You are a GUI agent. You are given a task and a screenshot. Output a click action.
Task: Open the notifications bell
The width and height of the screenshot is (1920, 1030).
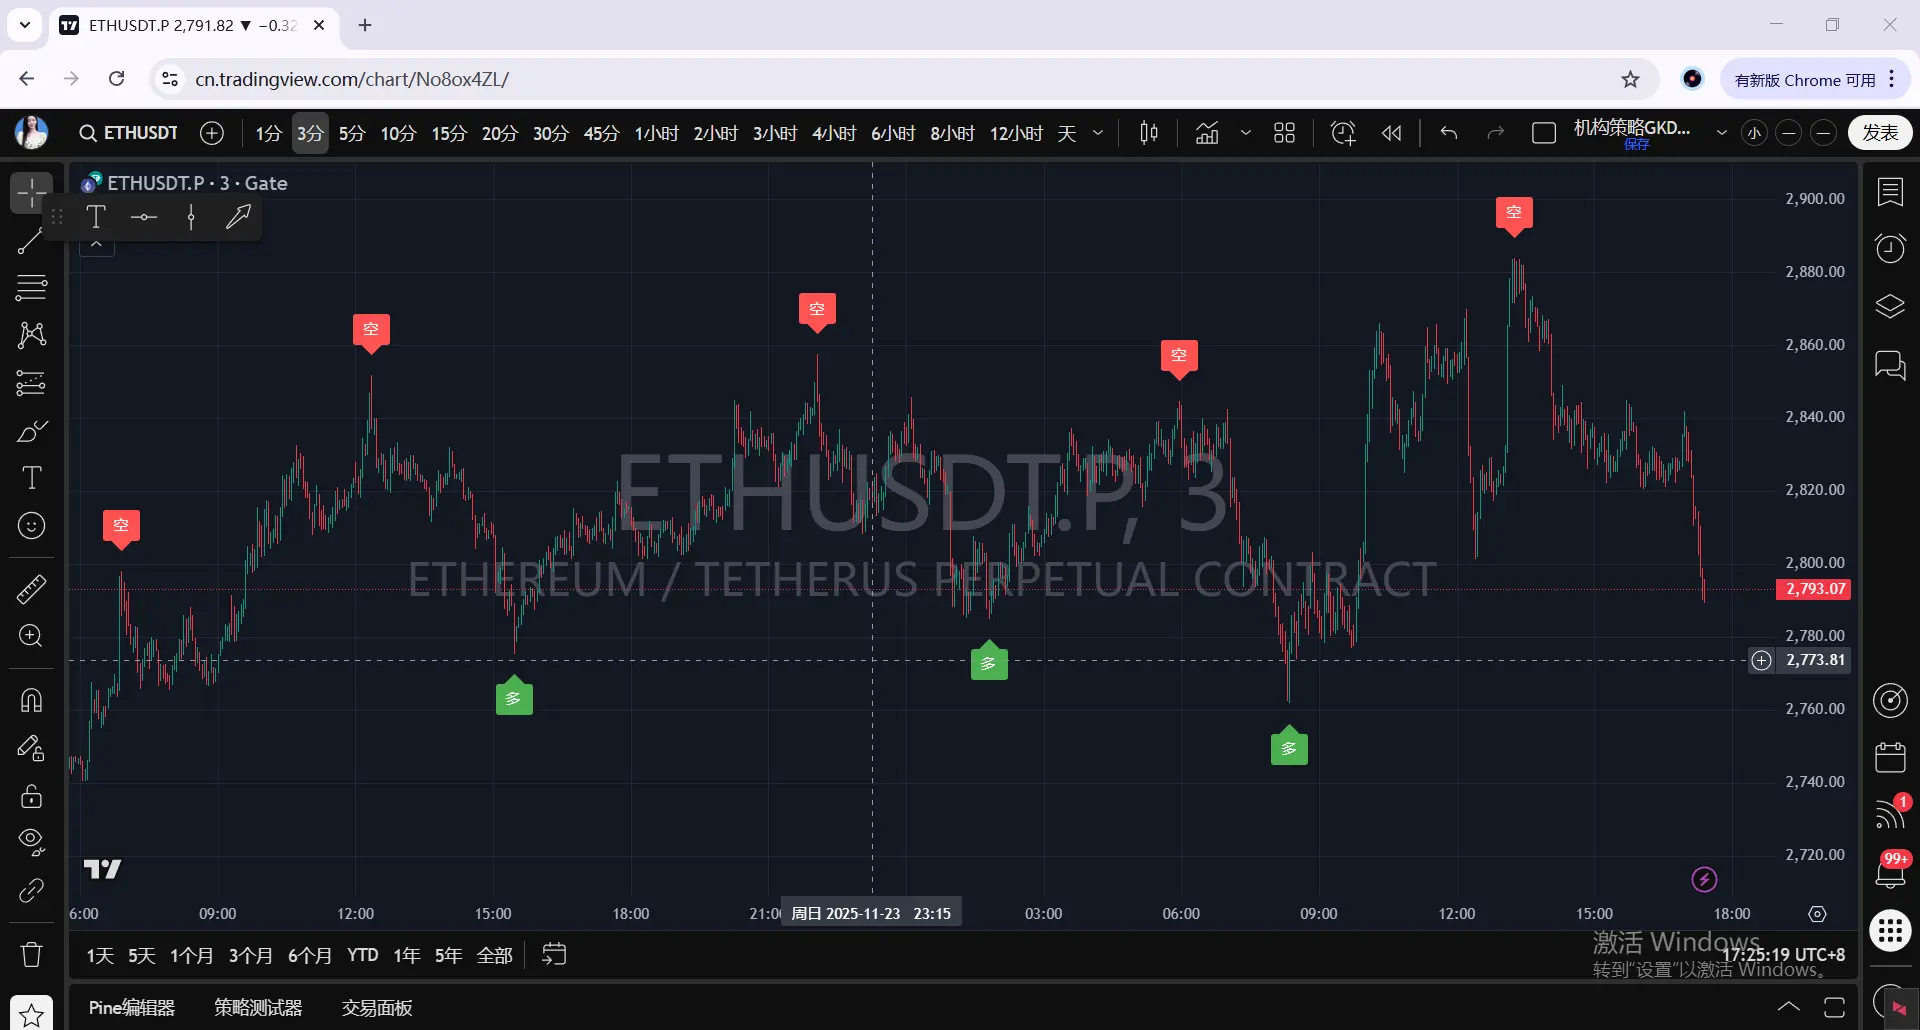tap(1890, 872)
